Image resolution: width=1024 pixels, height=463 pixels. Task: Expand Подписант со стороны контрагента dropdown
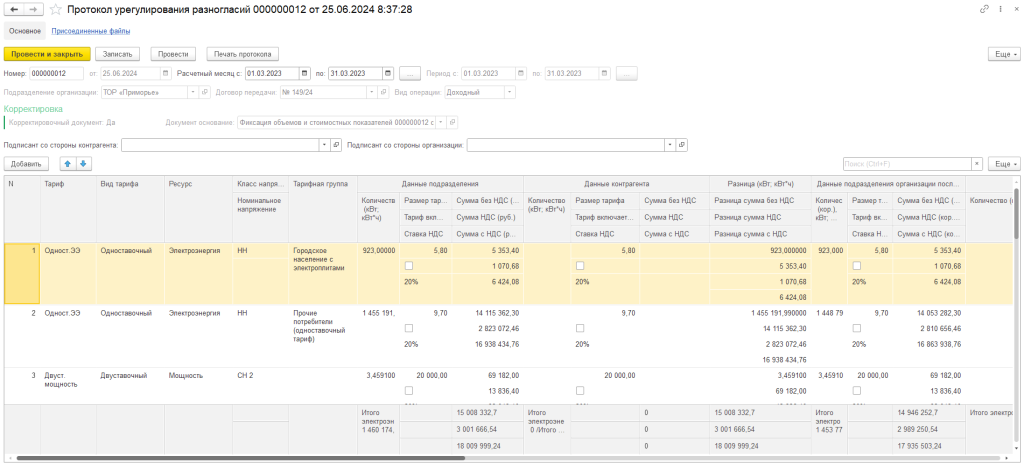click(323, 144)
